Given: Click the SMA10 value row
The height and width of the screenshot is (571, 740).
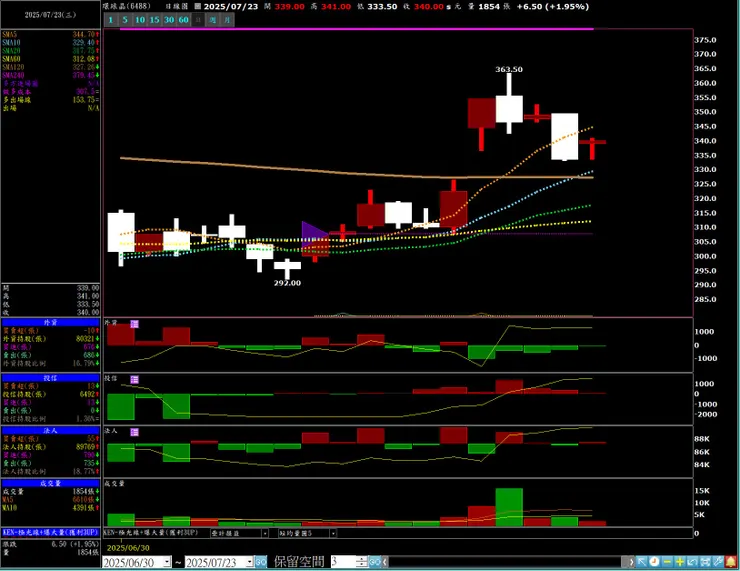Looking at the screenshot, I should (x=50, y=42).
